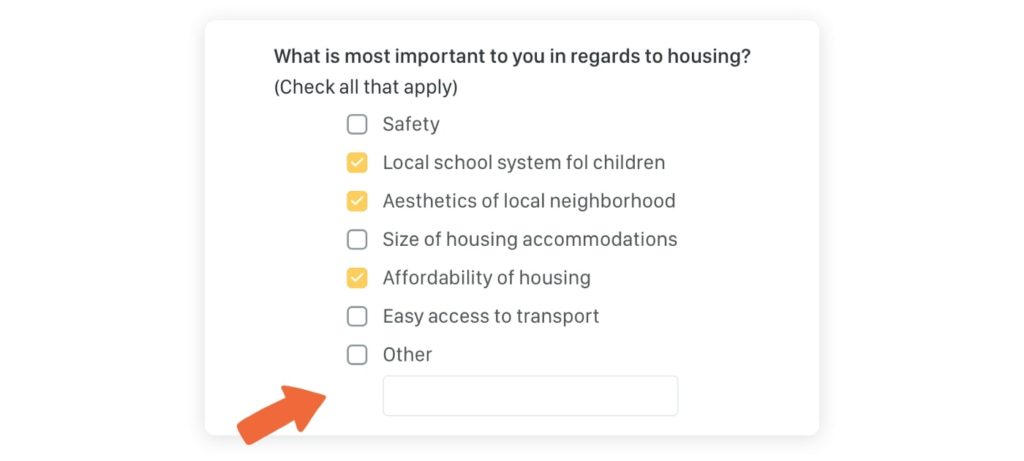
Task: Click the Other text input field
Action: 530,395
